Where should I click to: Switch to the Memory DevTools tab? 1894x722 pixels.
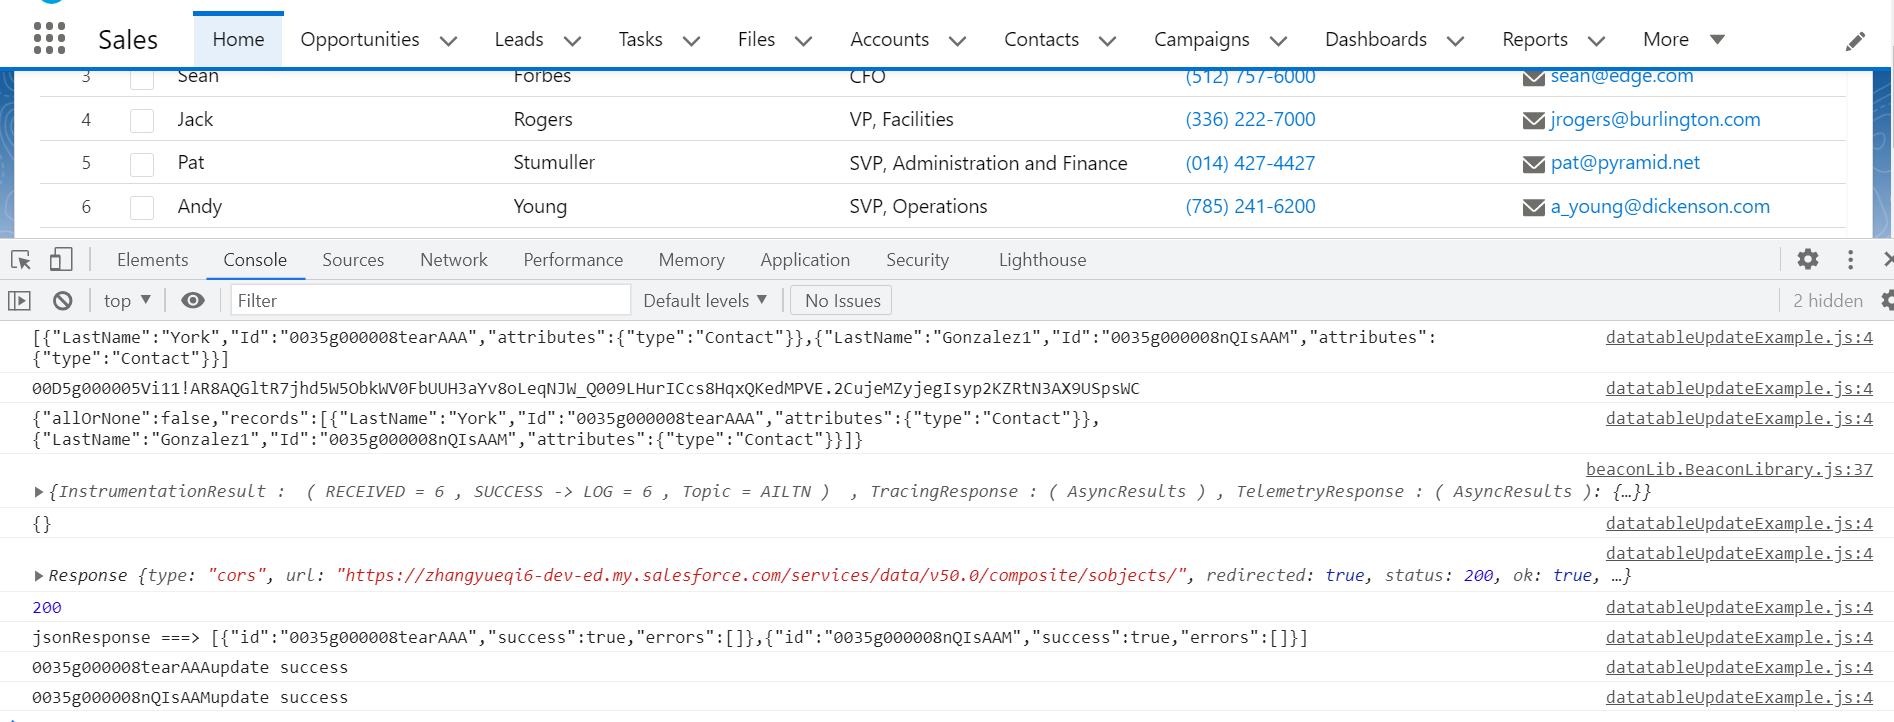pos(691,260)
